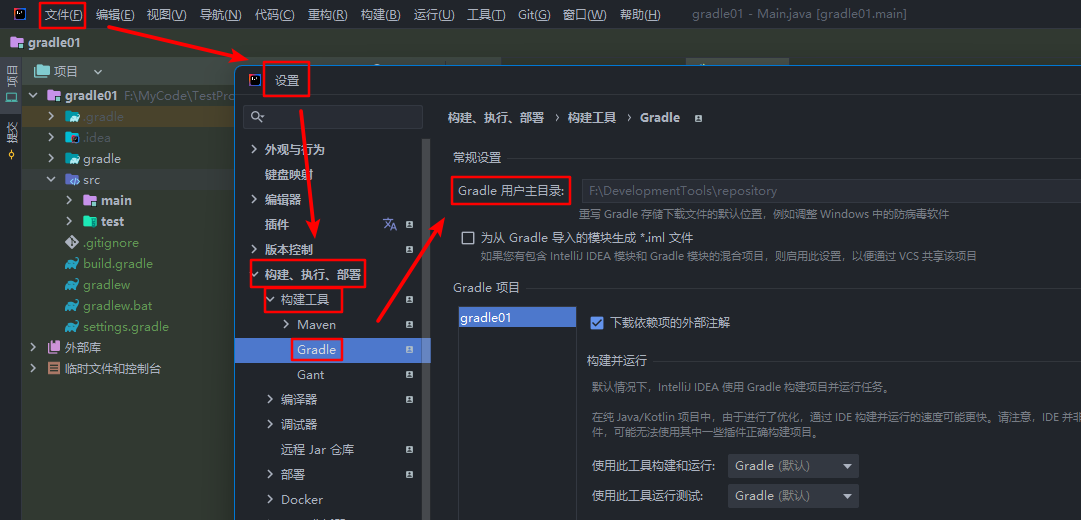This screenshot has width=1081, height=520.
Task: Select 插件 in the settings tree
Action: coord(276,225)
